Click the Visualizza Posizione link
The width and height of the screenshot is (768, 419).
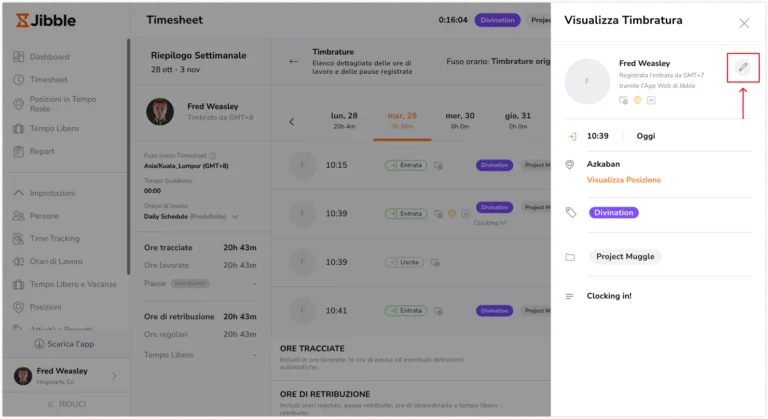click(x=624, y=180)
